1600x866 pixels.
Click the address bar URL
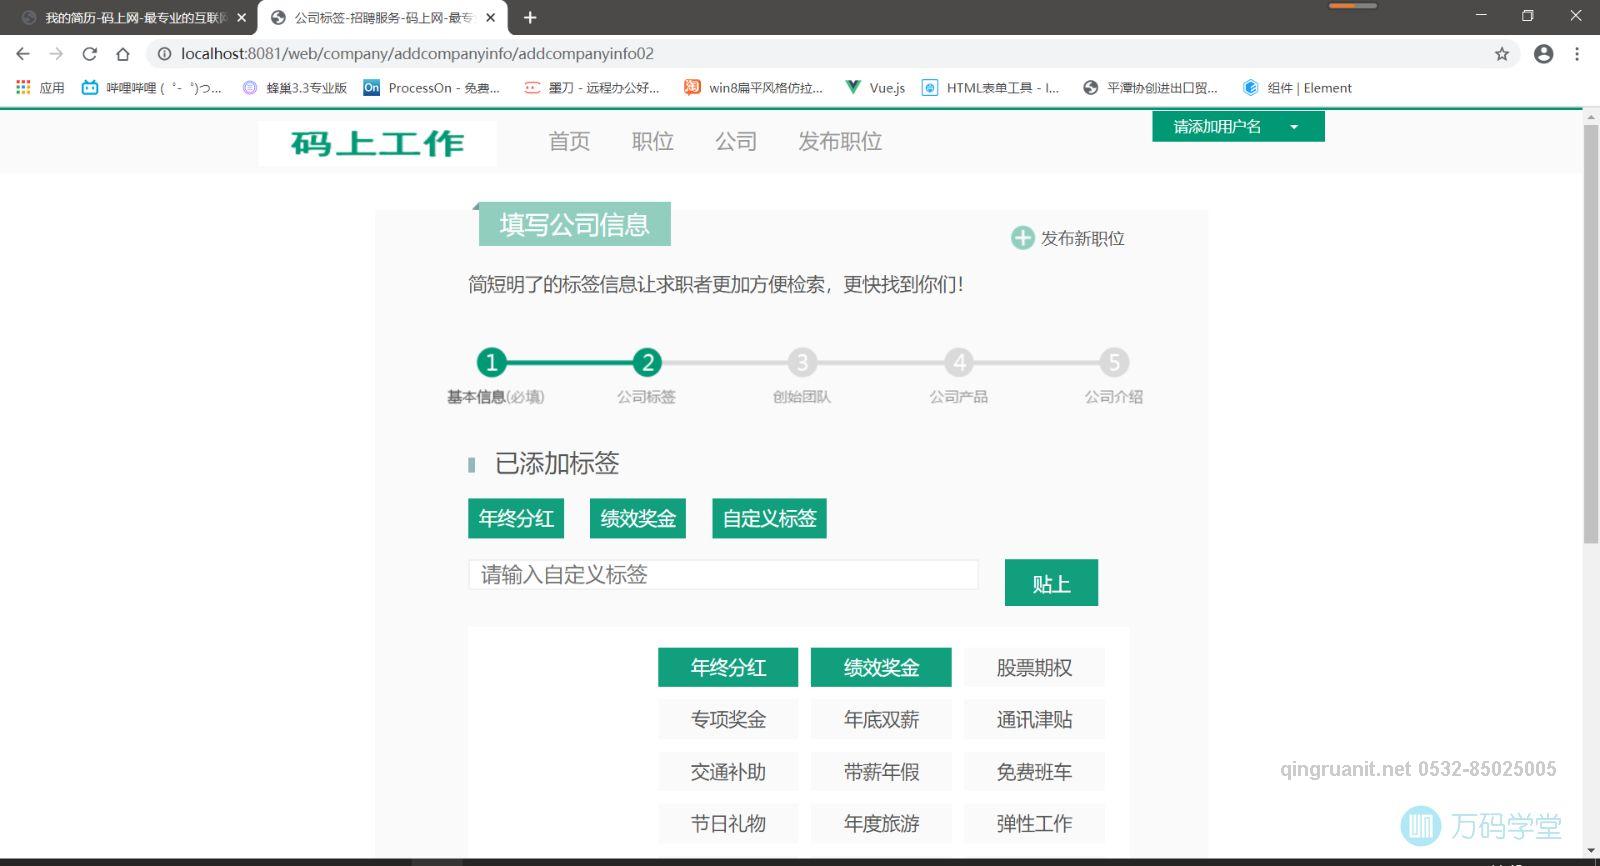click(417, 54)
